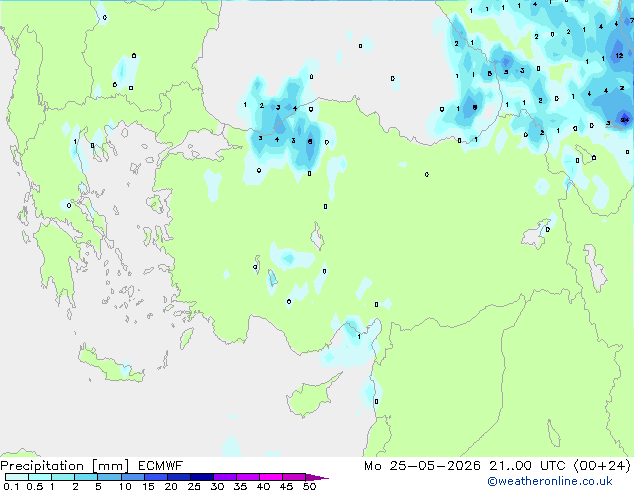Click the legend swatch between 15 and 20
Image resolution: width=634 pixels, height=490 pixels.
pyautogui.click(x=155, y=477)
